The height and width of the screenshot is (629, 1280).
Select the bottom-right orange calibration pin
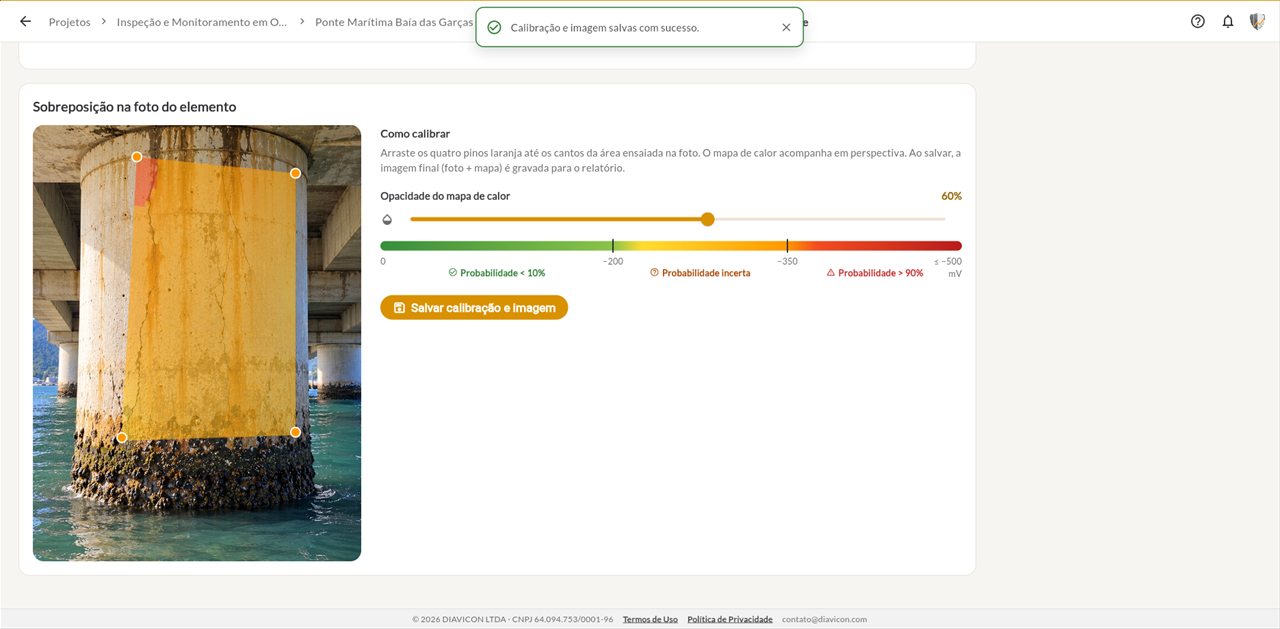295,432
